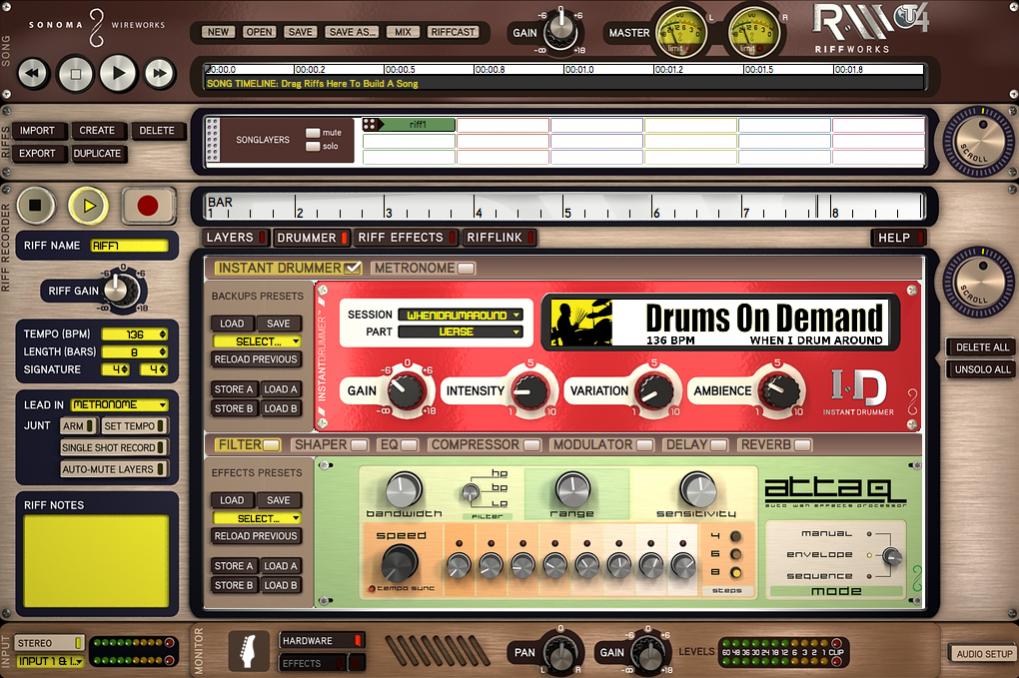Screen dimensions: 1019x678
Task: Enable the Instant Drummer checkbox
Action: (353, 268)
